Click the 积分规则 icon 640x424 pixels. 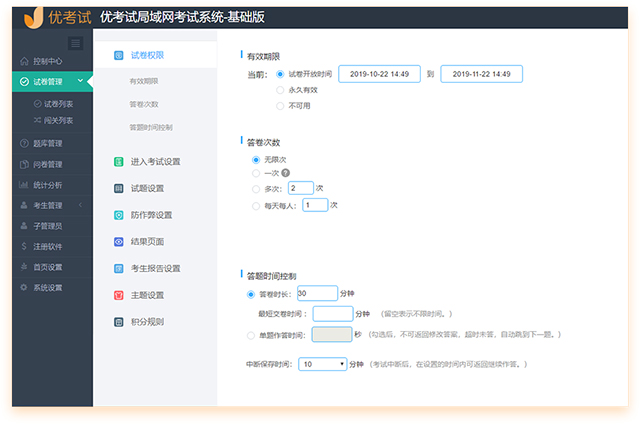pyautogui.click(x=119, y=322)
